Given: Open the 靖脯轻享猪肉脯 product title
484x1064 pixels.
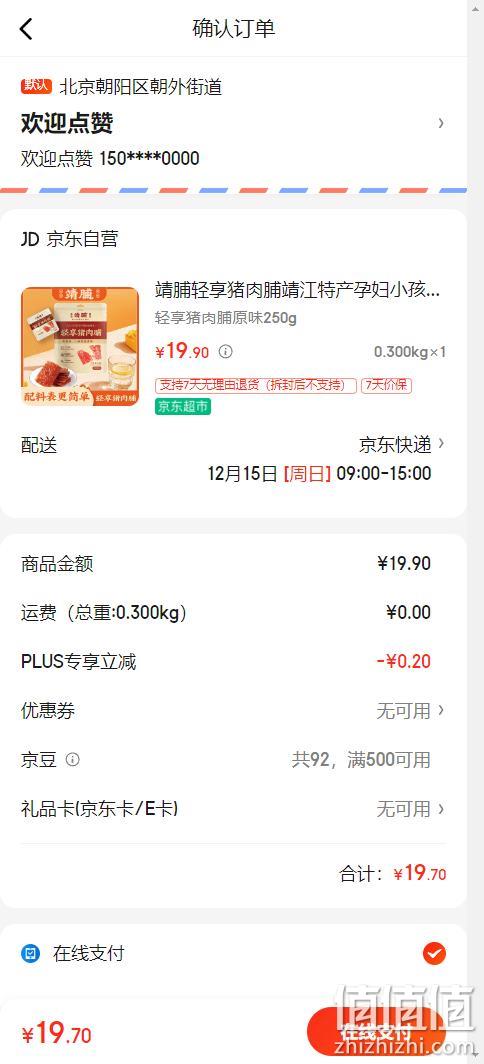Looking at the screenshot, I should point(297,290).
